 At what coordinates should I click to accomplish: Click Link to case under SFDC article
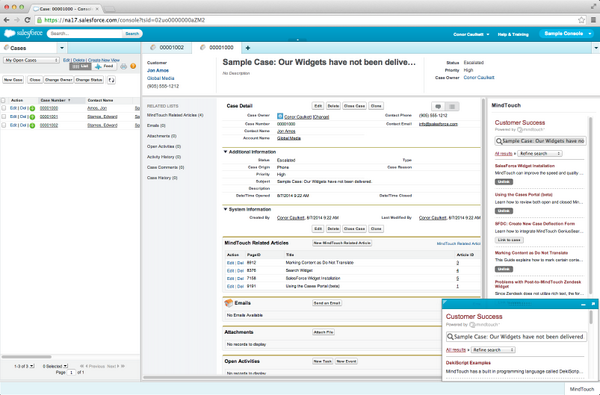509,240
